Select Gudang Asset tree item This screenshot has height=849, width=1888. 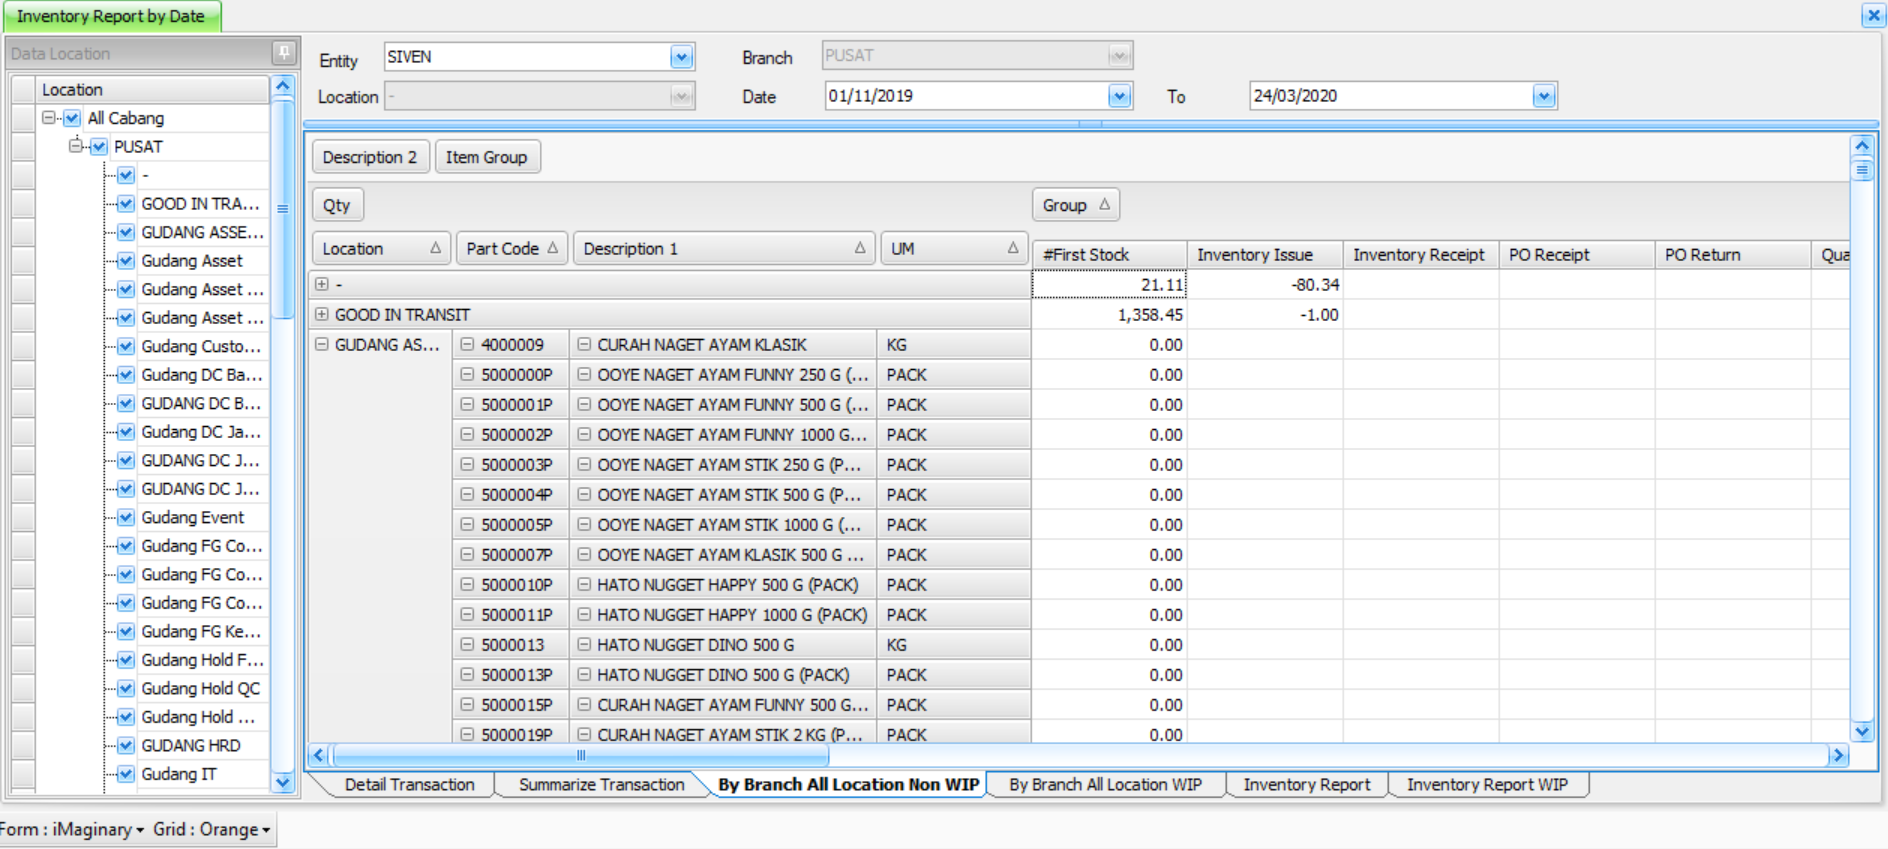[x=192, y=261]
